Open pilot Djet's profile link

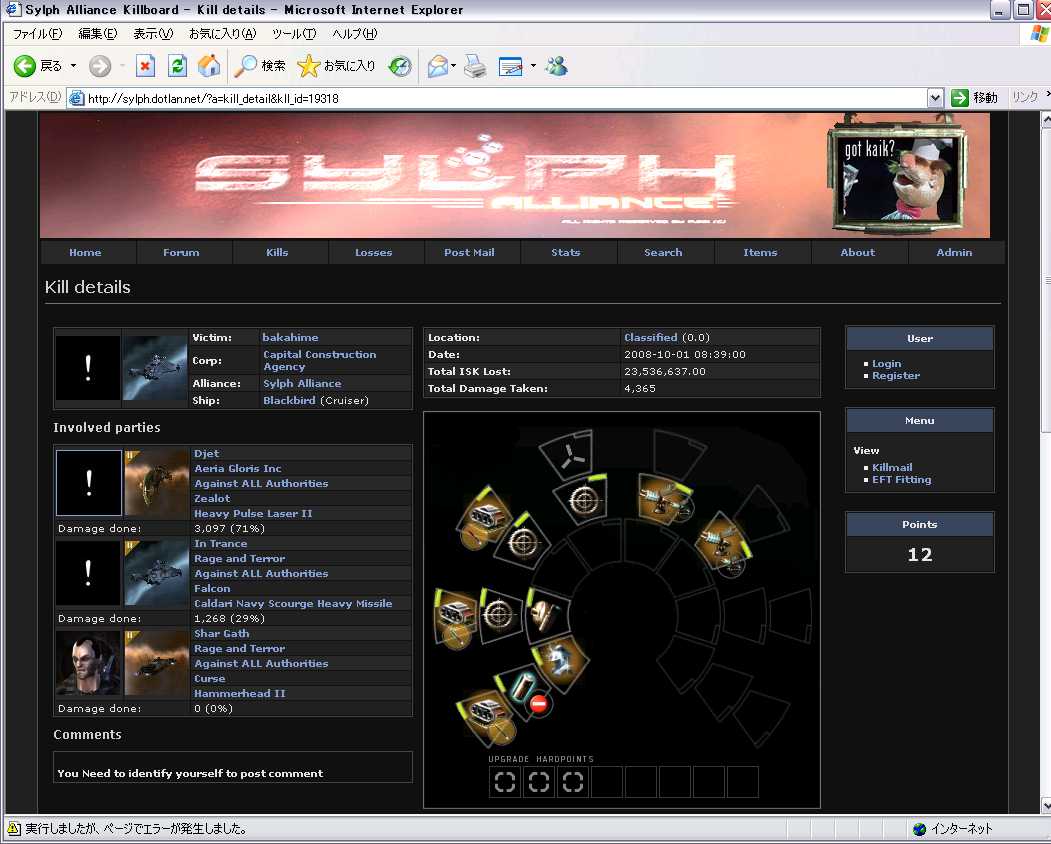pos(206,454)
